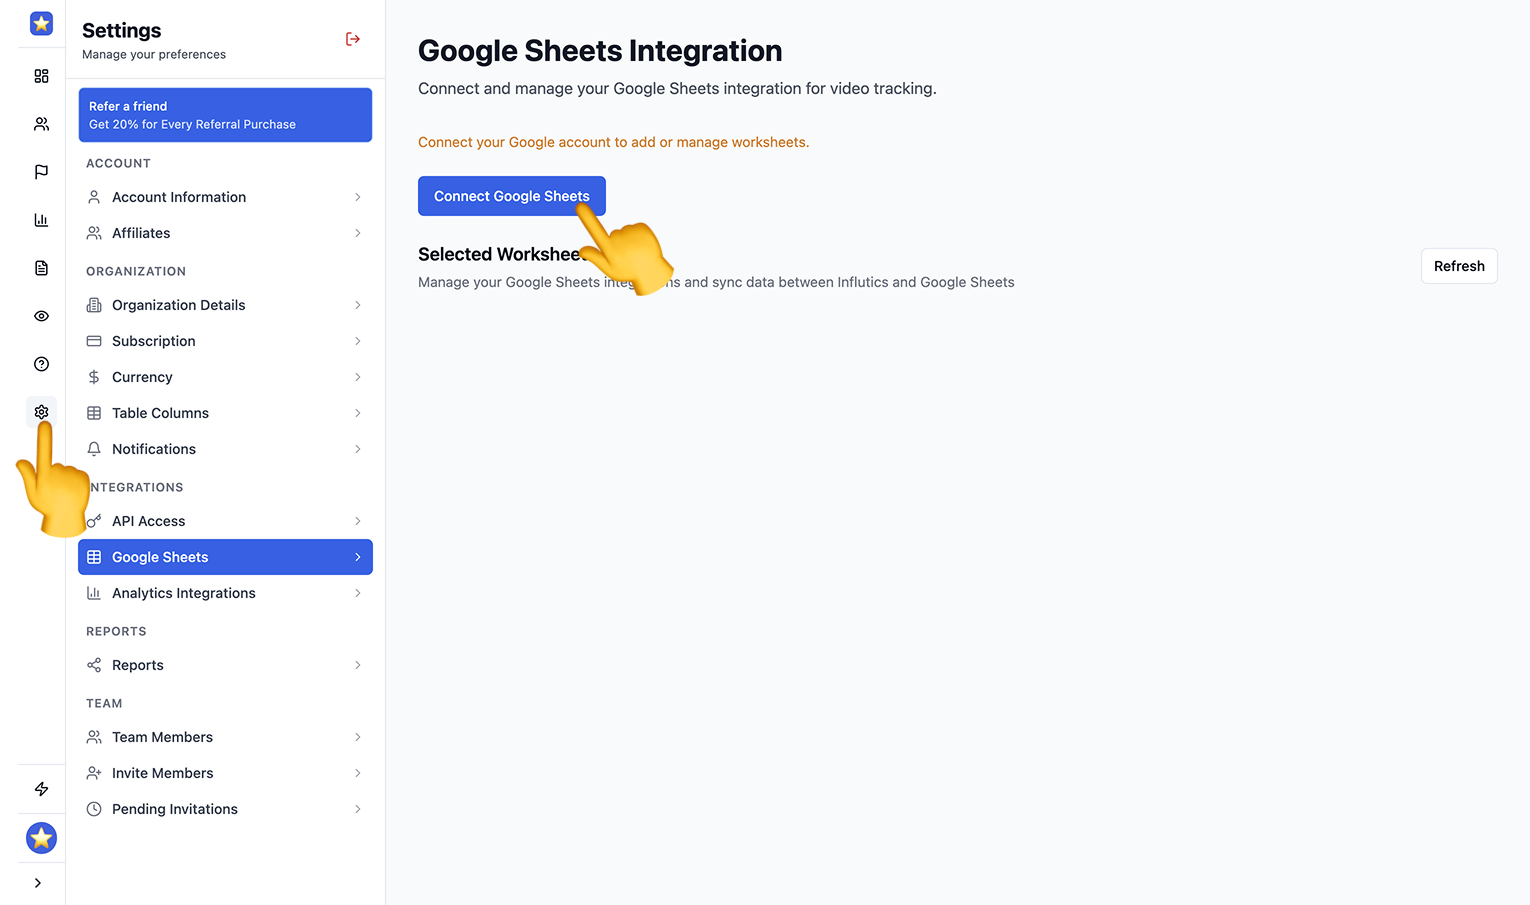Expand Table Columns chevron arrow
This screenshot has width=1530, height=905.
358,413
